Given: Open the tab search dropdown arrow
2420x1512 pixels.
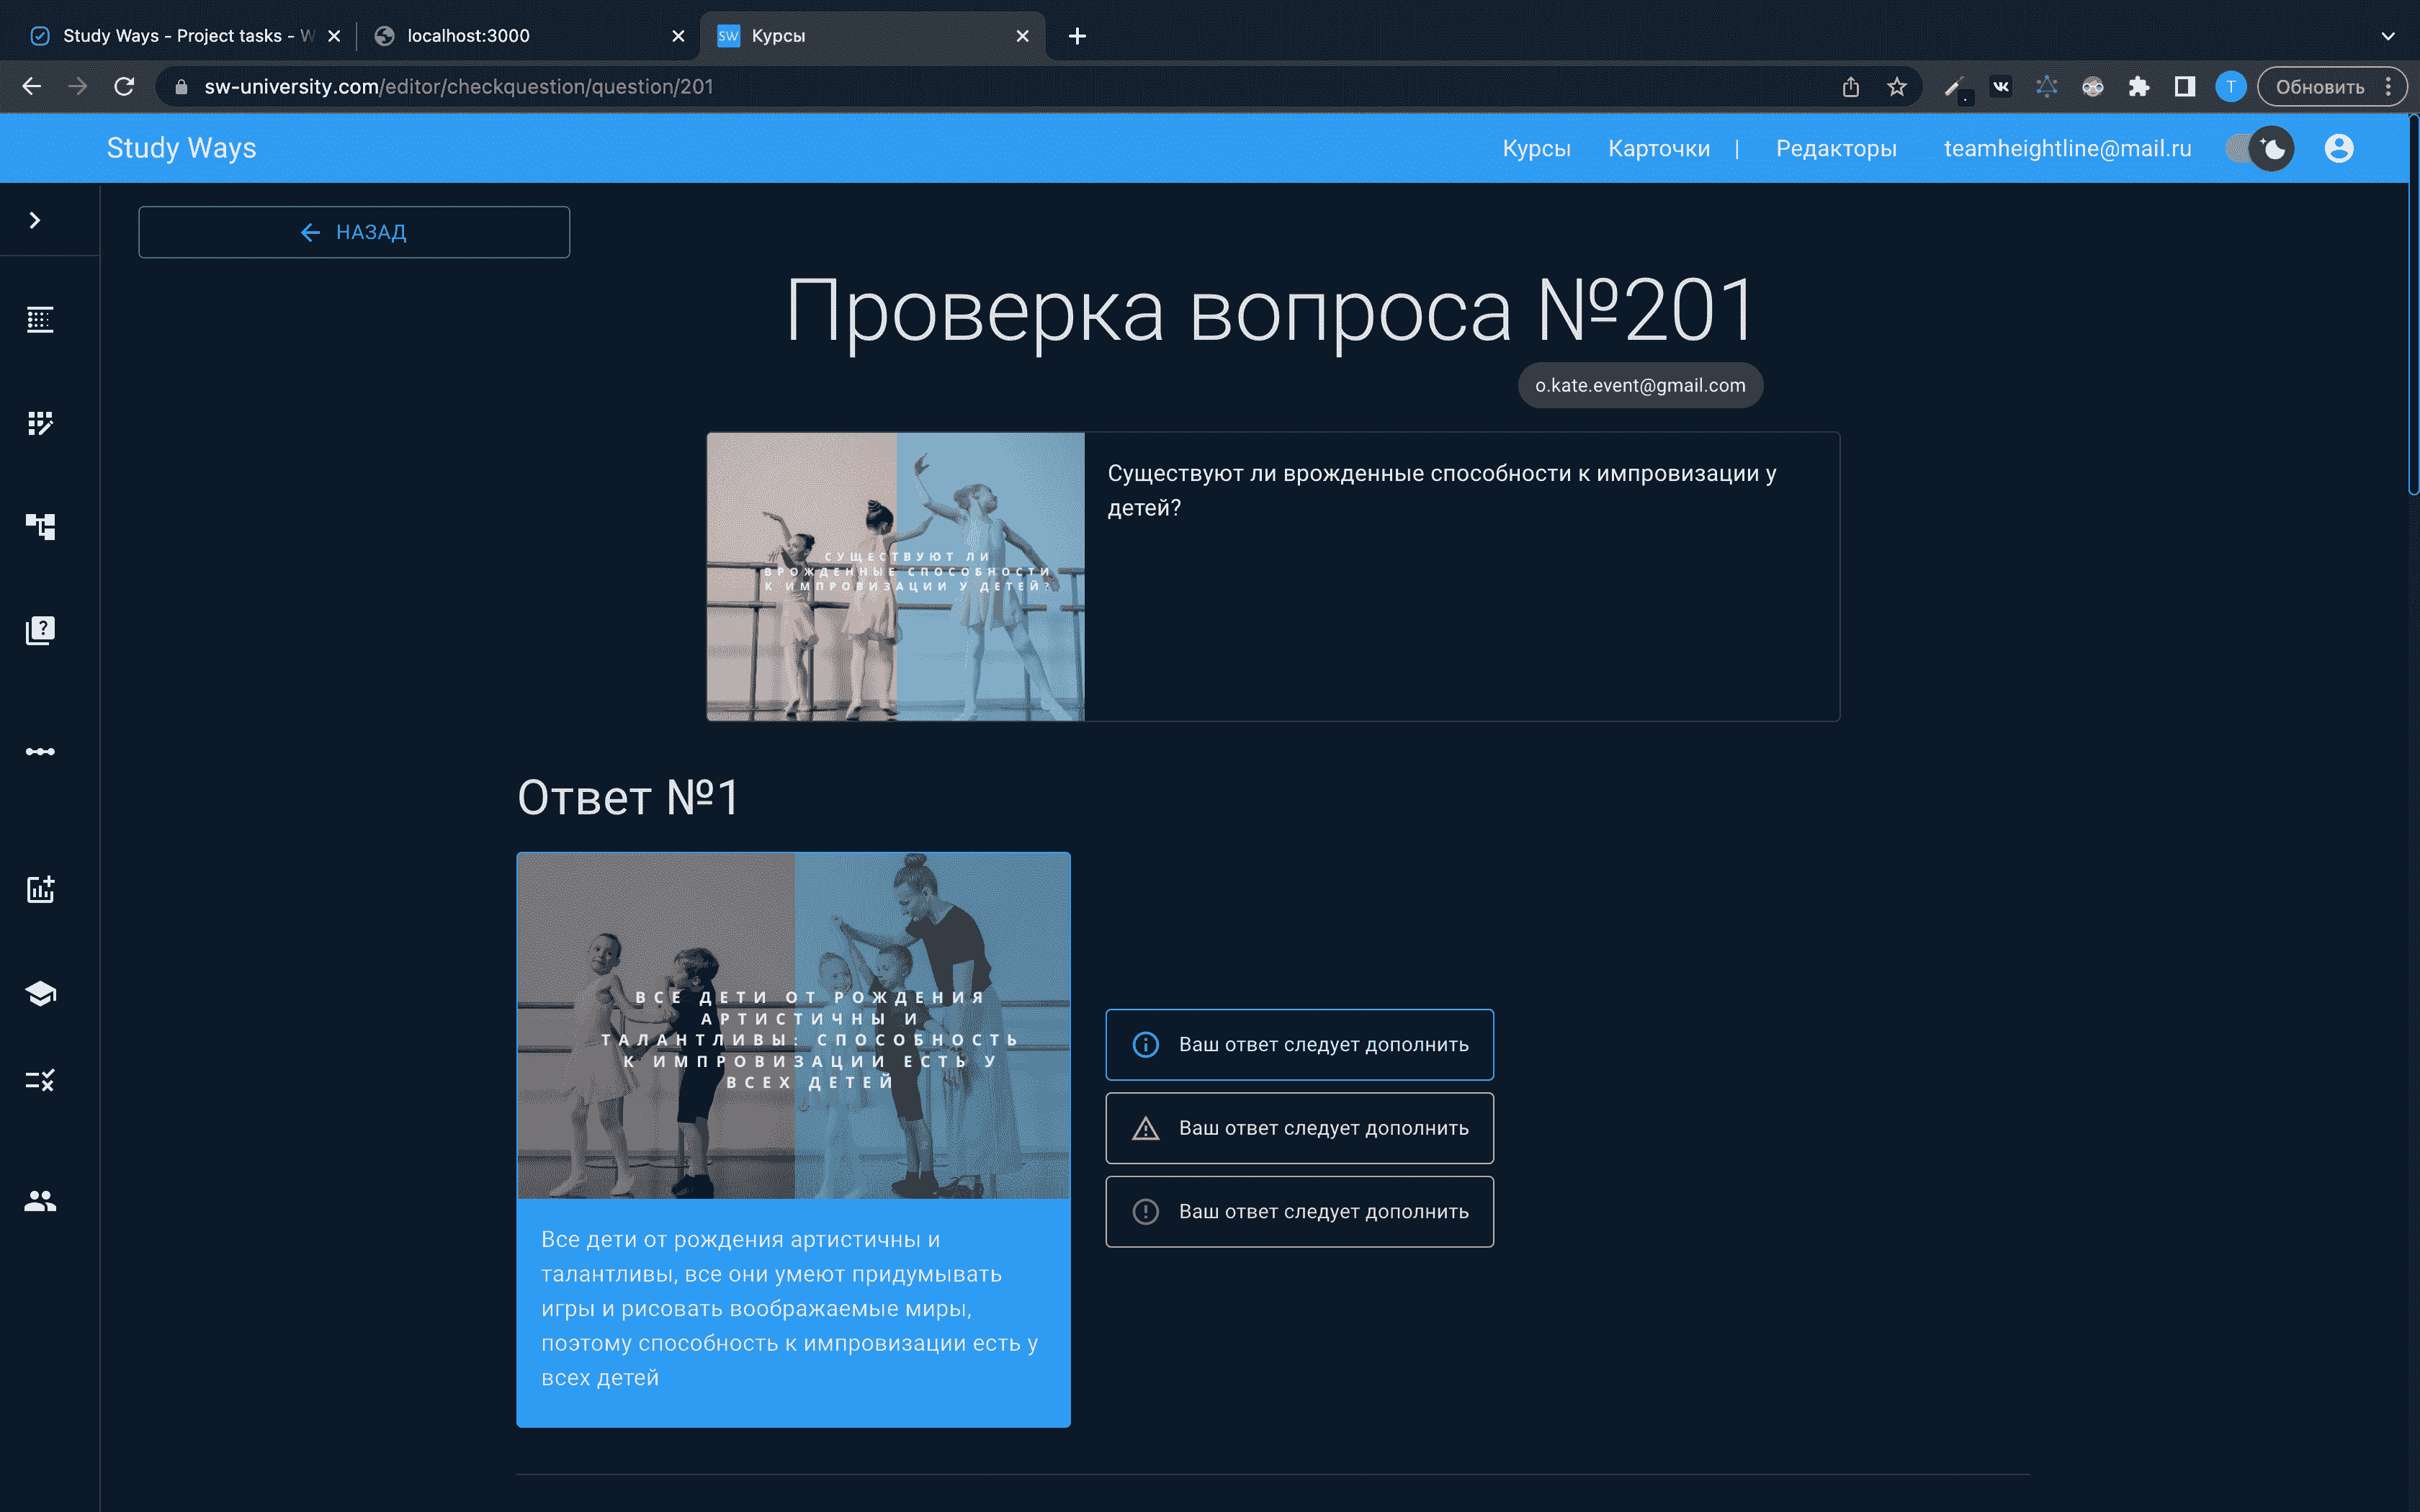Looking at the screenshot, I should (x=2388, y=36).
